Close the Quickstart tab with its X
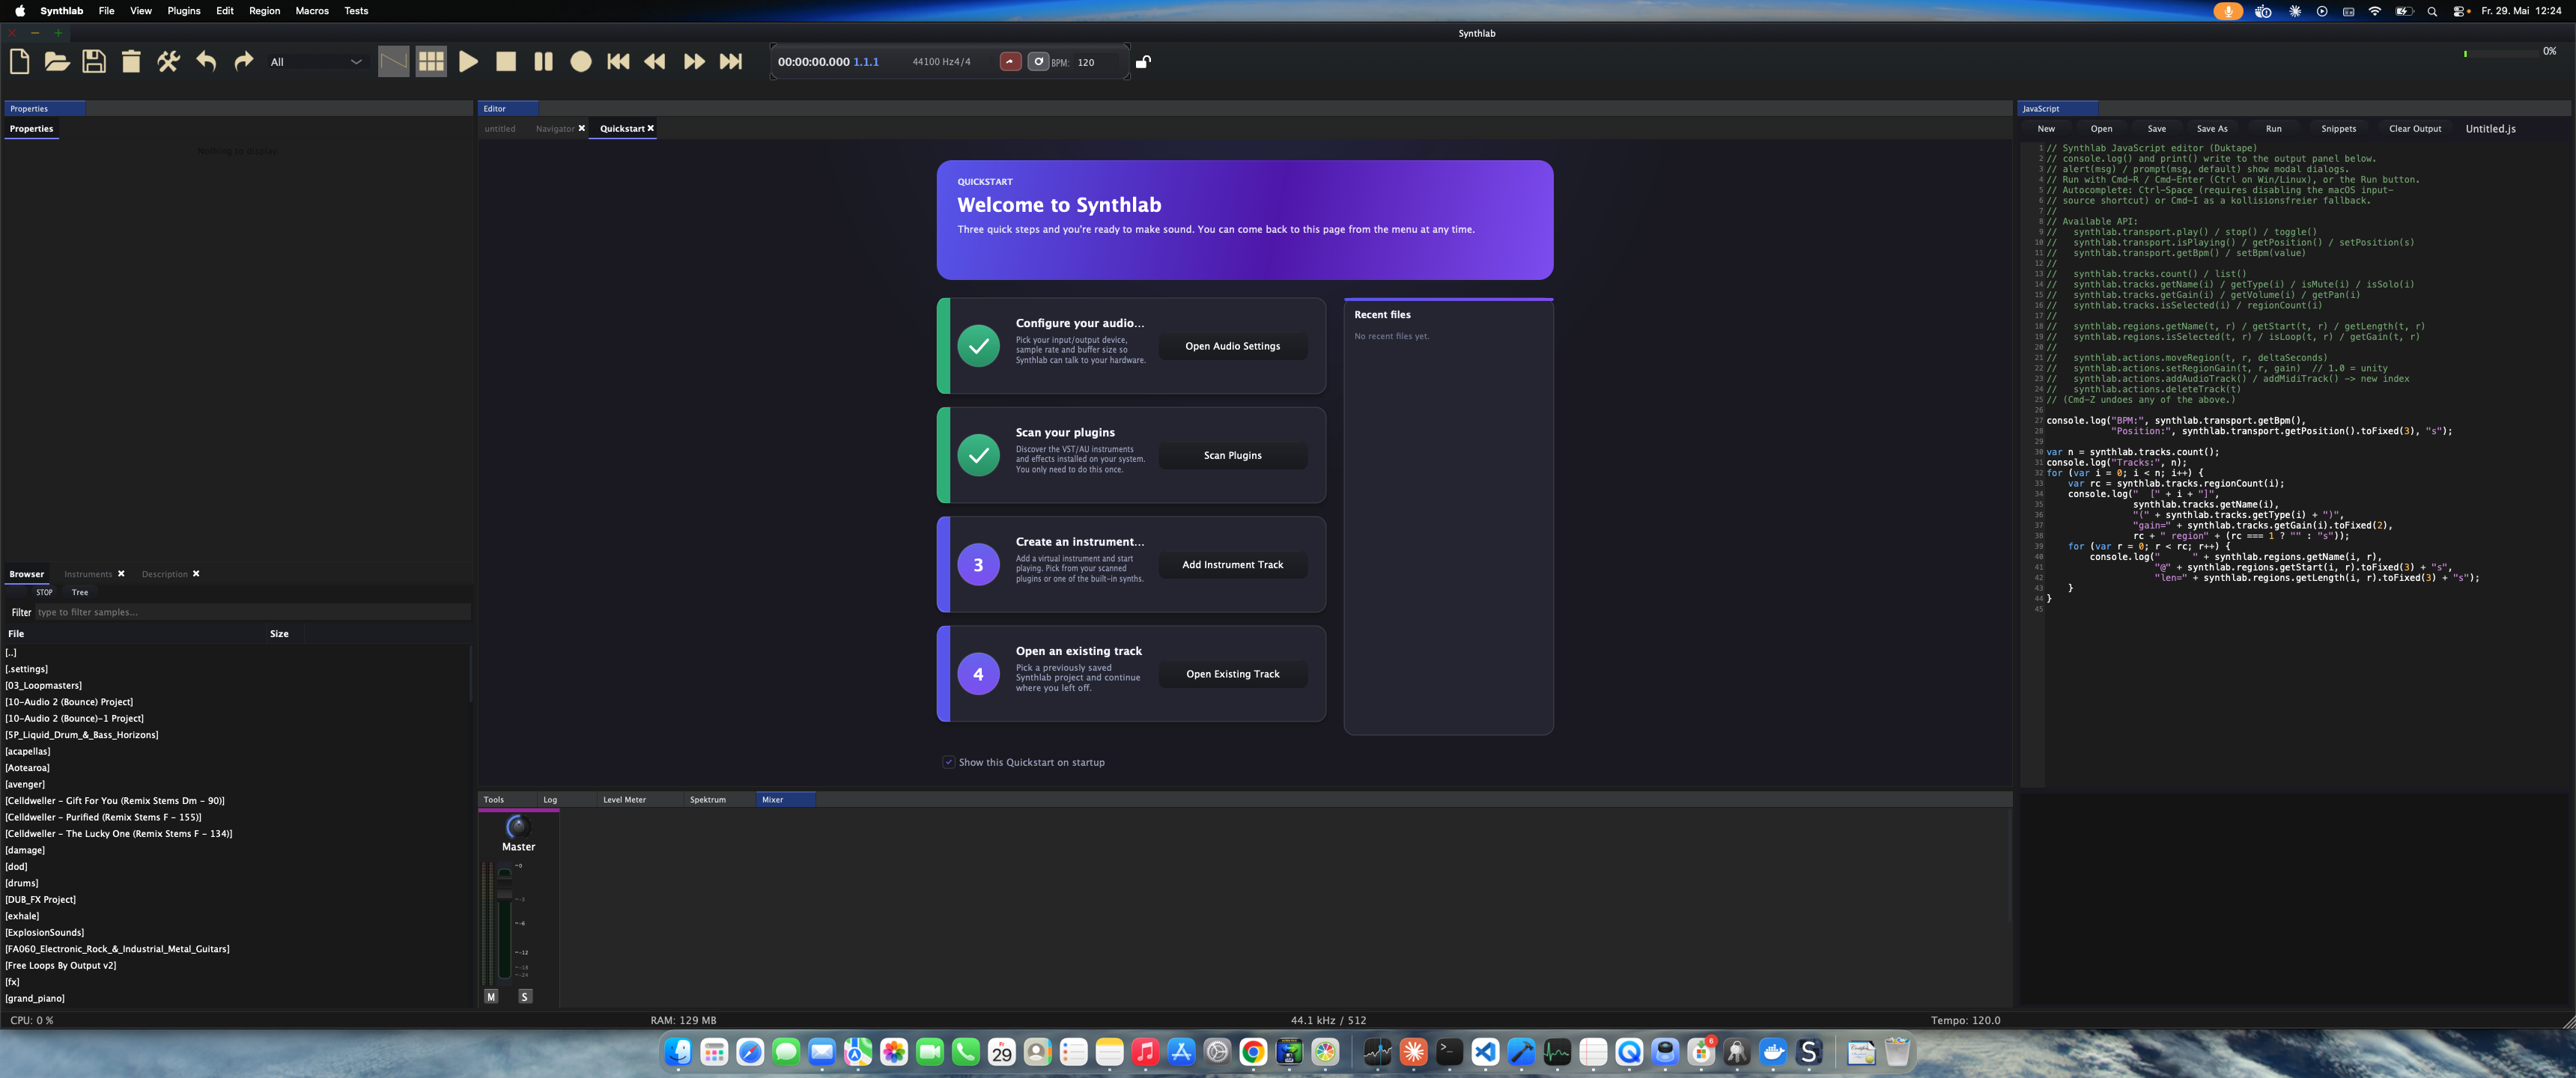This screenshot has width=2576, height=1078. [651, 128]
